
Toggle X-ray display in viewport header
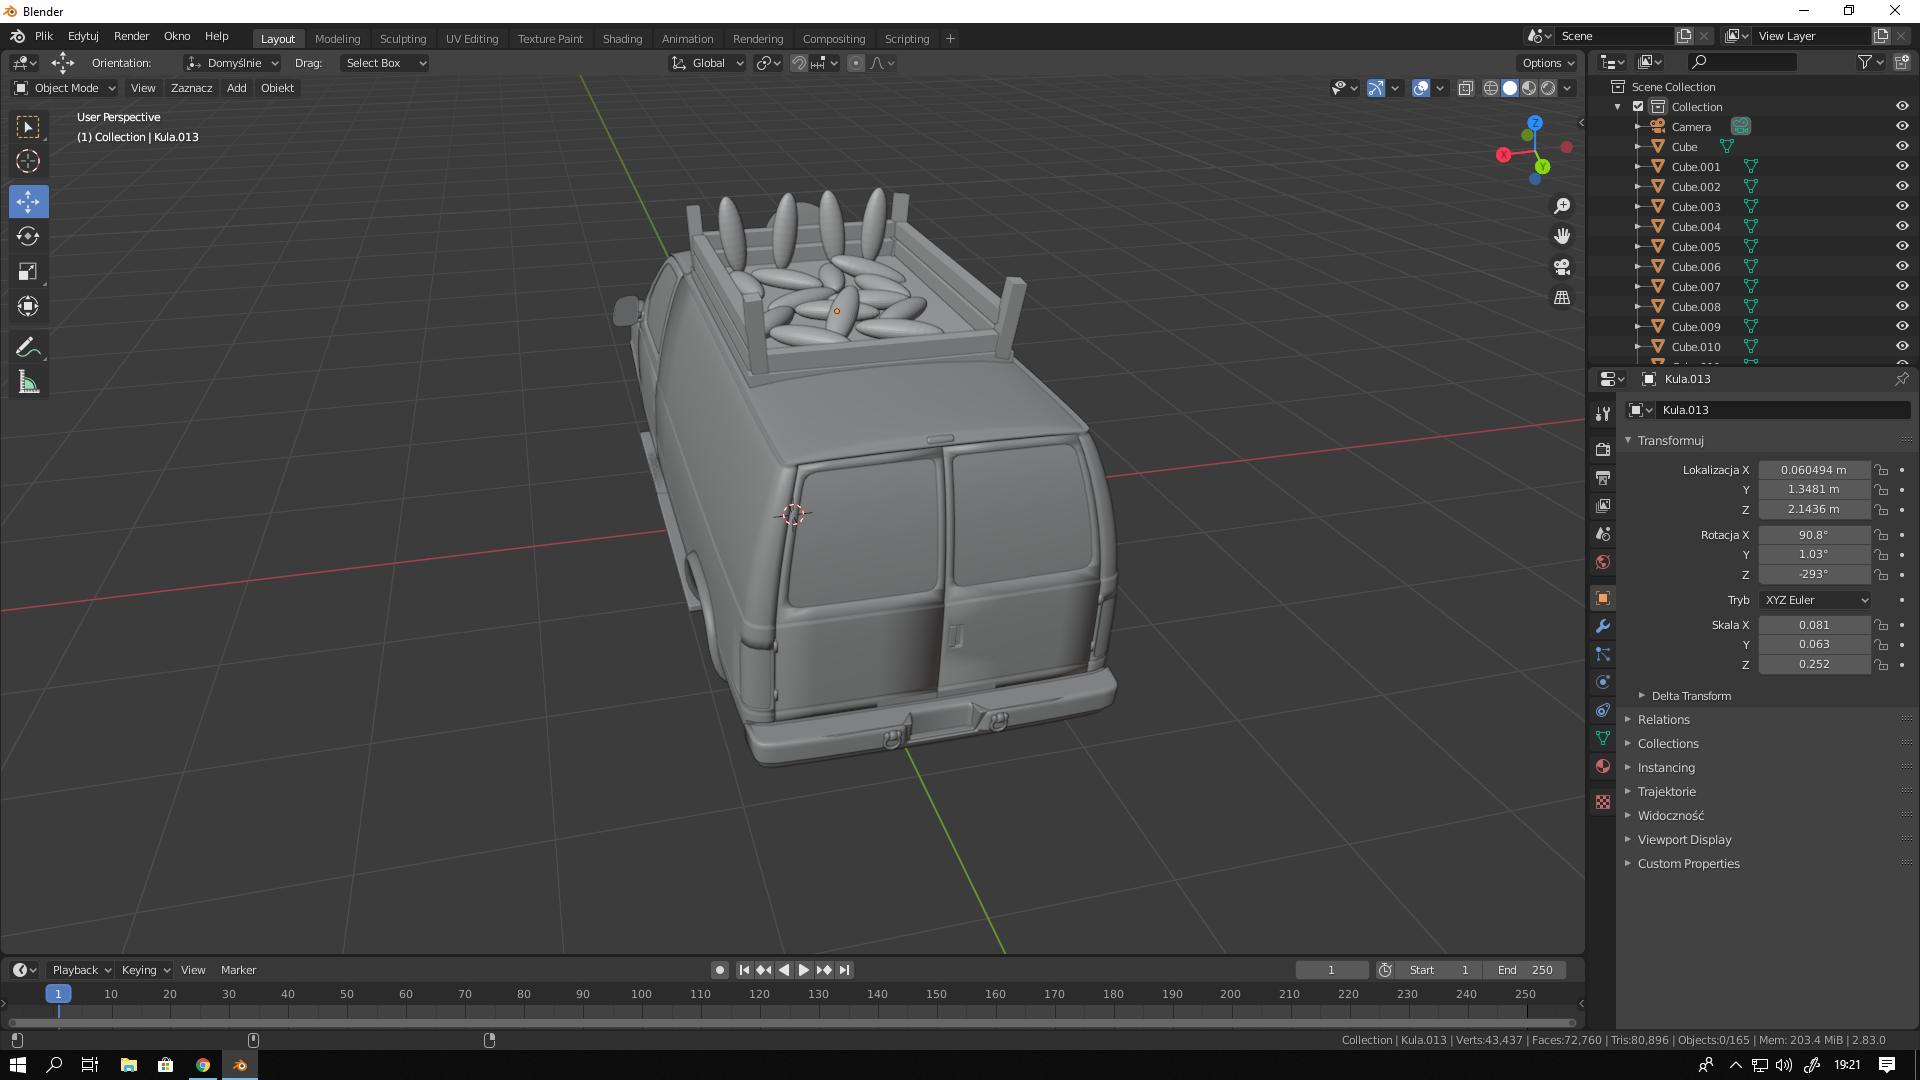tap(1465, 88)
